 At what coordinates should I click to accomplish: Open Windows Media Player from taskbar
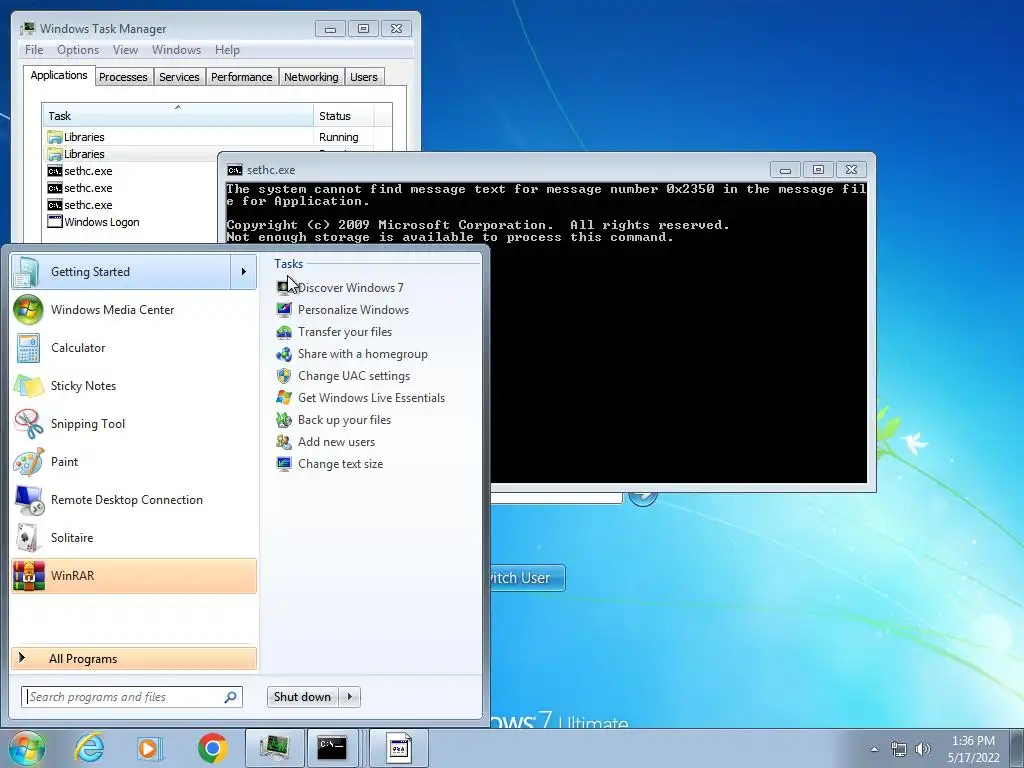pos(150,748)
